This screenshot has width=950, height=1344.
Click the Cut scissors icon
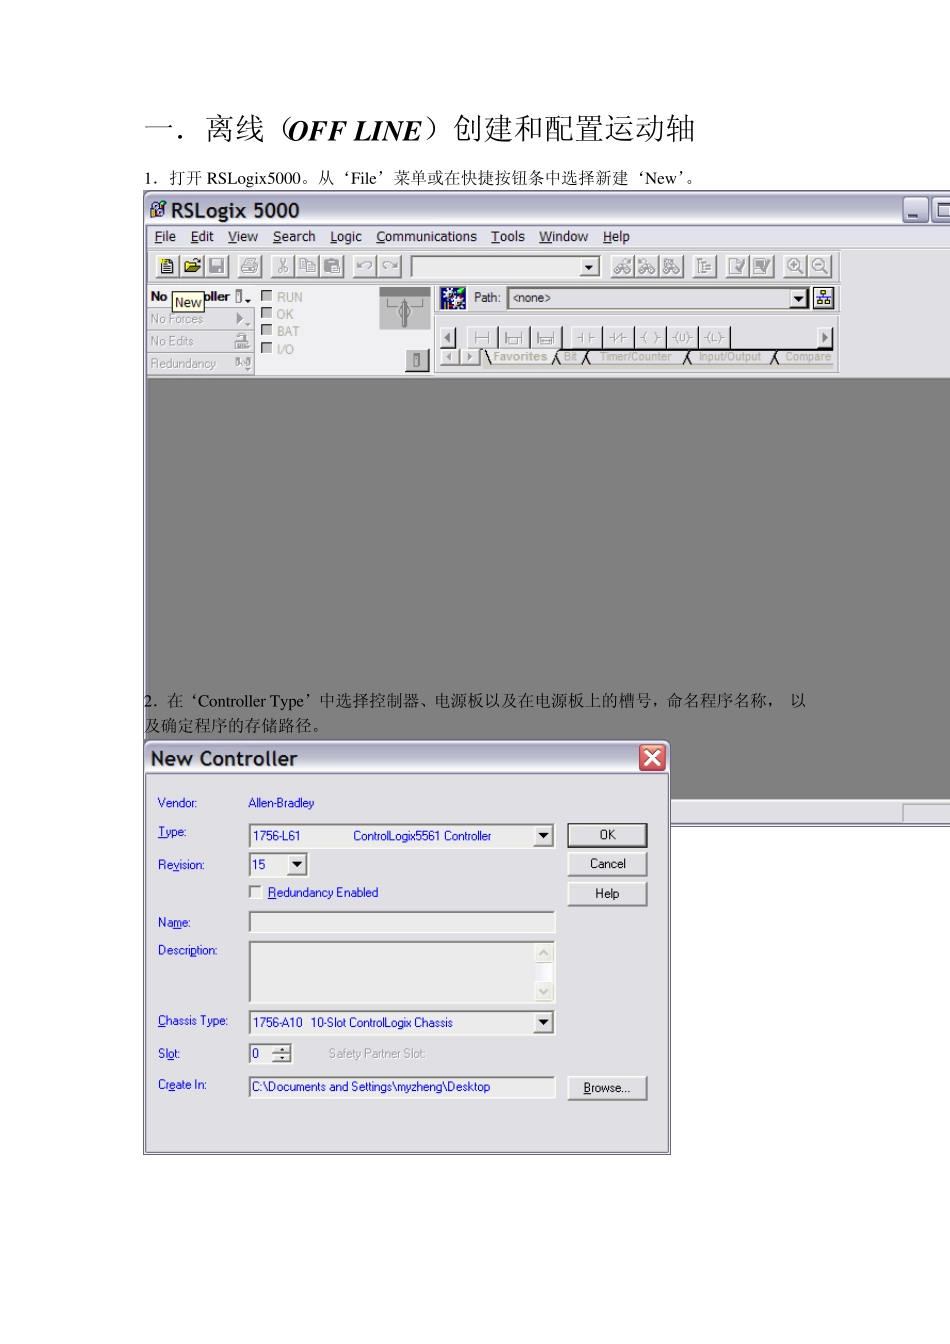[x=283, y=266]
